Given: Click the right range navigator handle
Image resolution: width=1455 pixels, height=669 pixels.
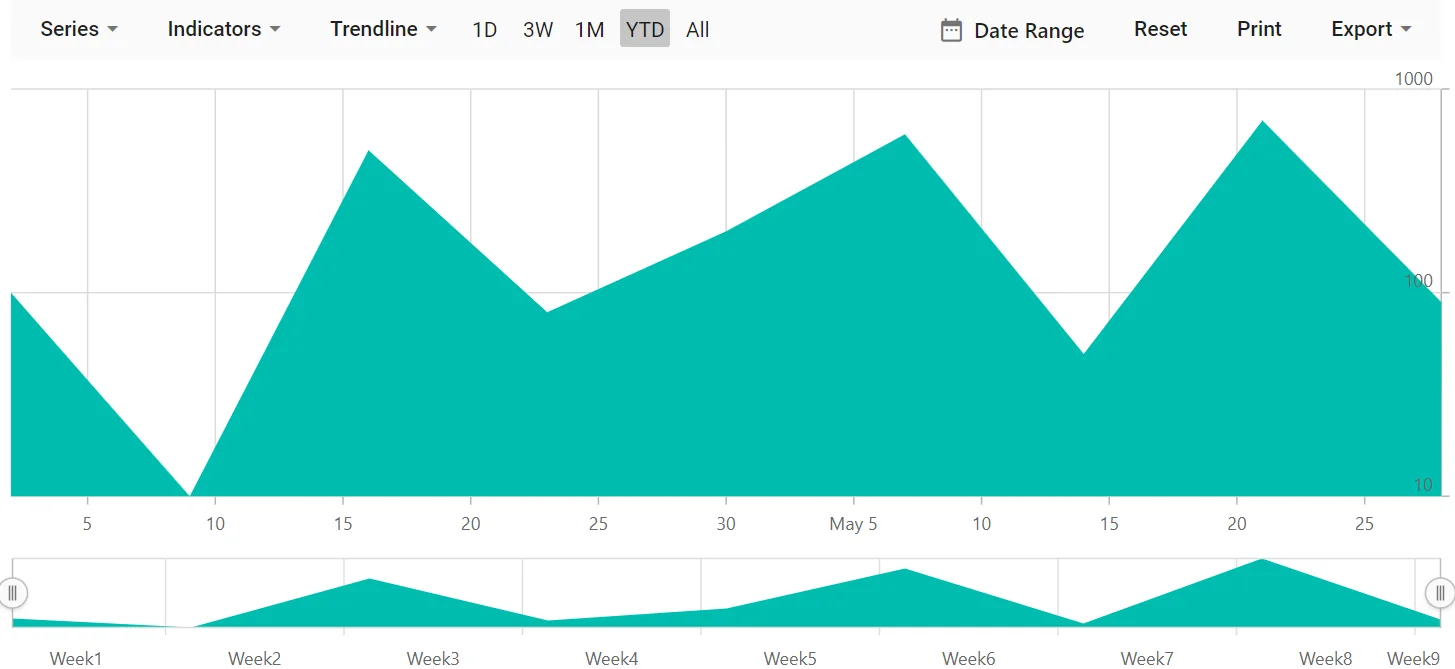Looking at the screenshot, I should [1440, 593].
